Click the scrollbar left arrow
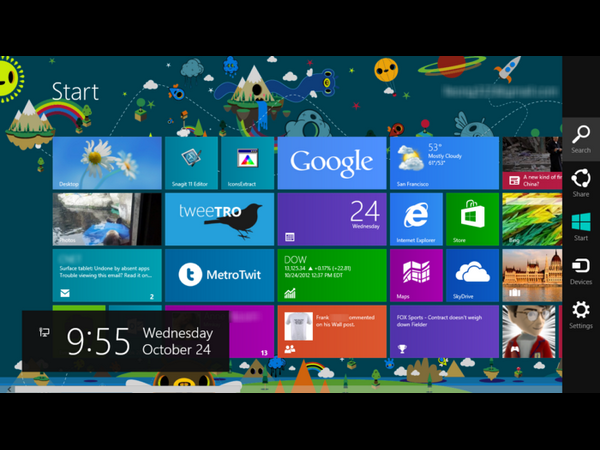The image size is (600, 450). click(x=9, y=389)
